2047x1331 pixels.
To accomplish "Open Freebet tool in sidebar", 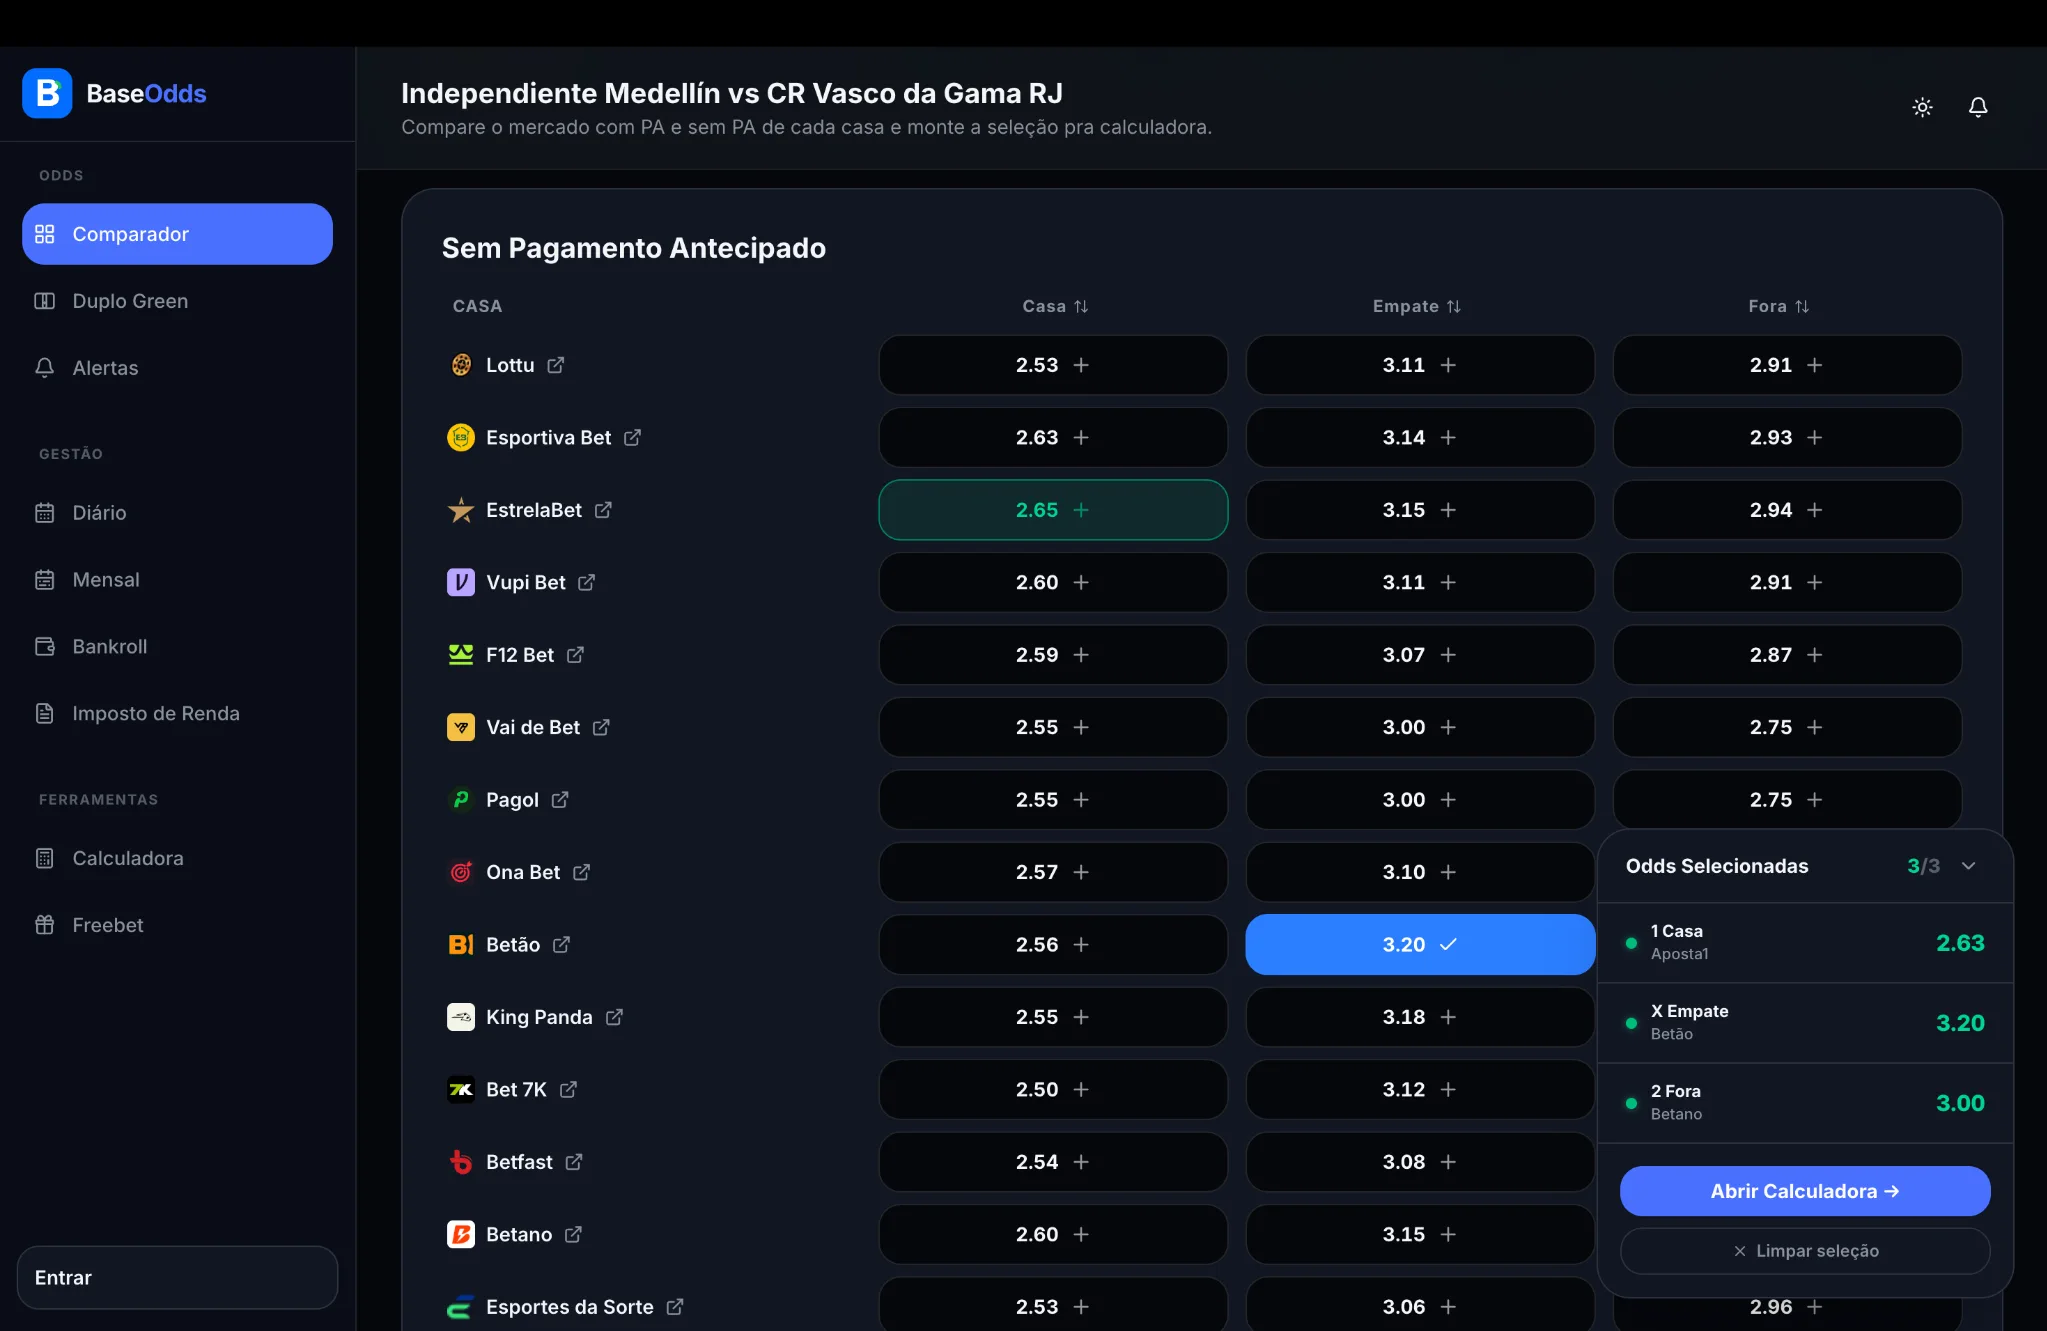I will click(x=177, y=926).
